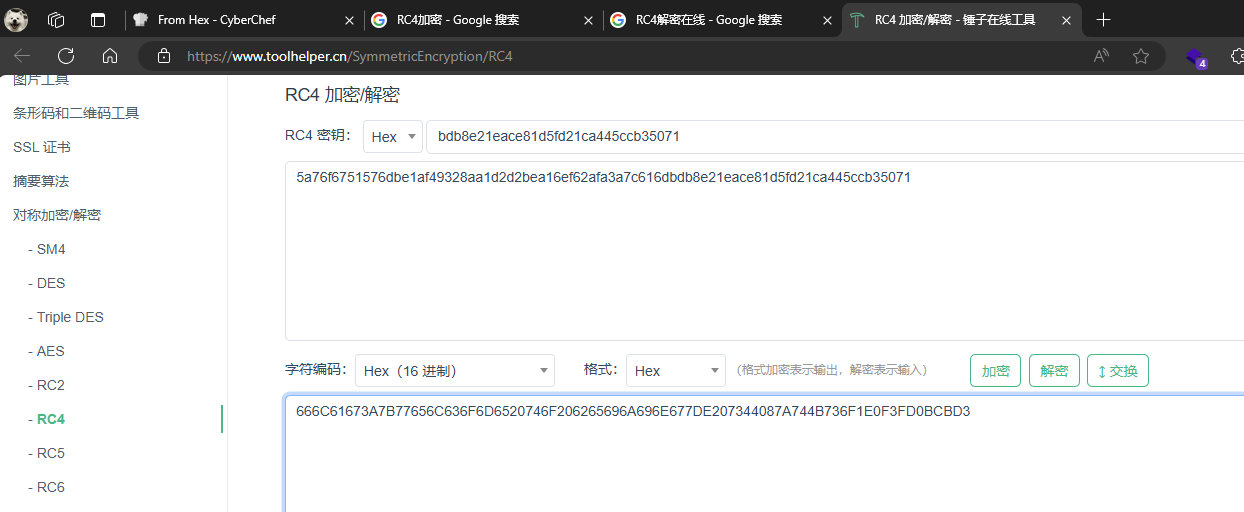
Task: Click the browser back arrow icon
Action: point(22,56)
